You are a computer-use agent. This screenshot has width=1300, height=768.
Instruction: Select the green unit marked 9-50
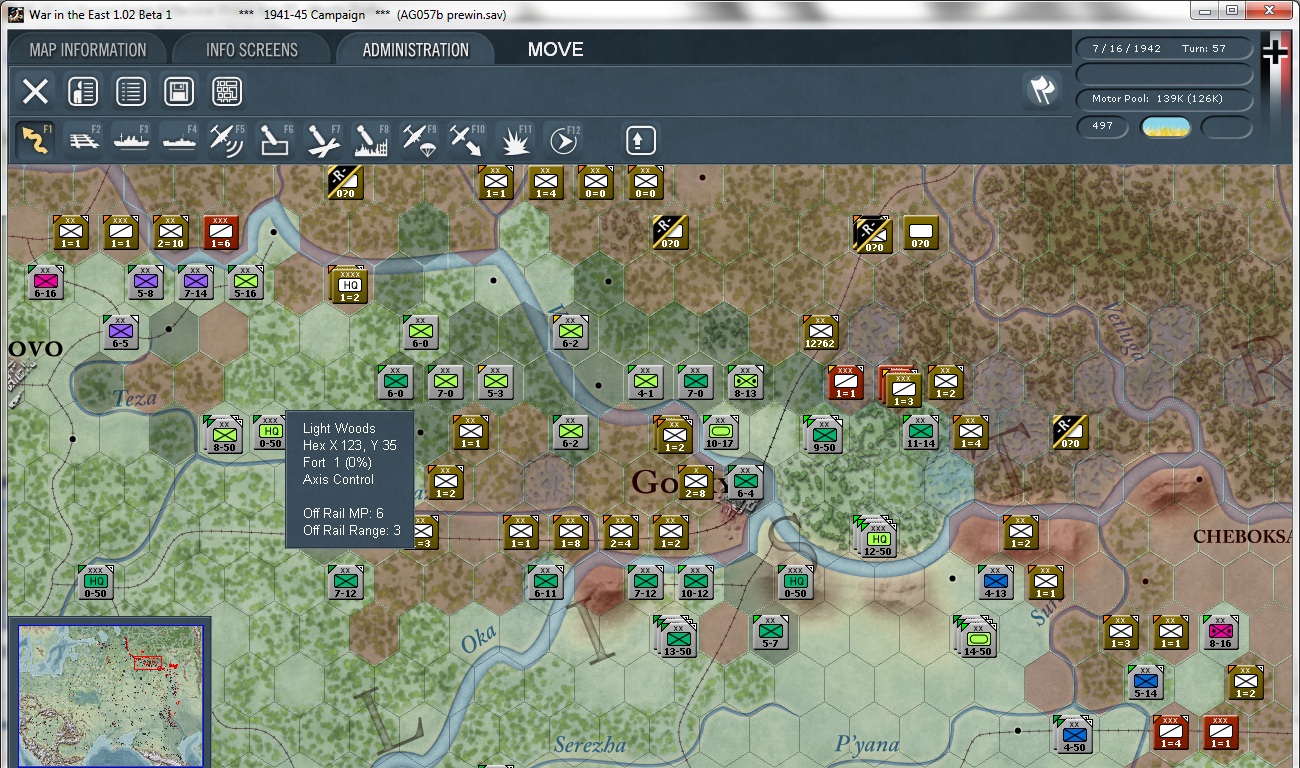point(823,435)
